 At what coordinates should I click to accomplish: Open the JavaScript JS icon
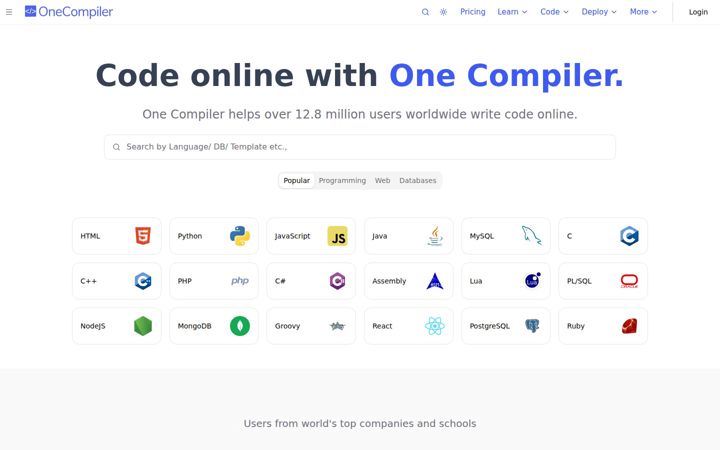click(338, 236)
